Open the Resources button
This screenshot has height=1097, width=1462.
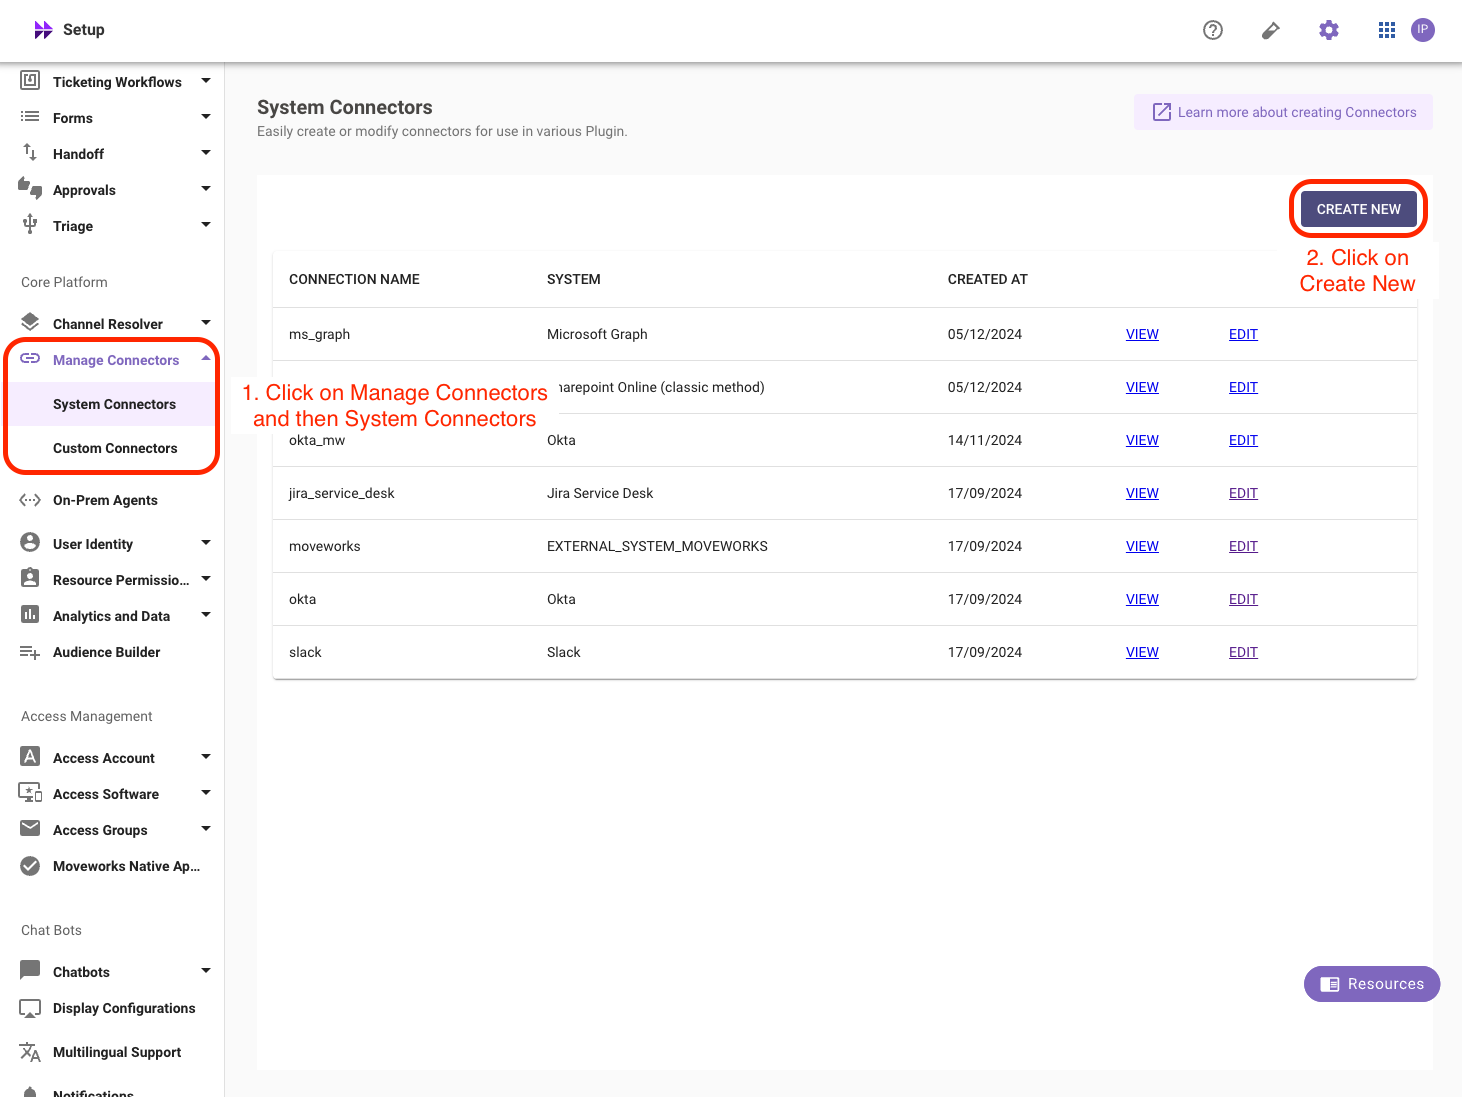pos(1372,984)
